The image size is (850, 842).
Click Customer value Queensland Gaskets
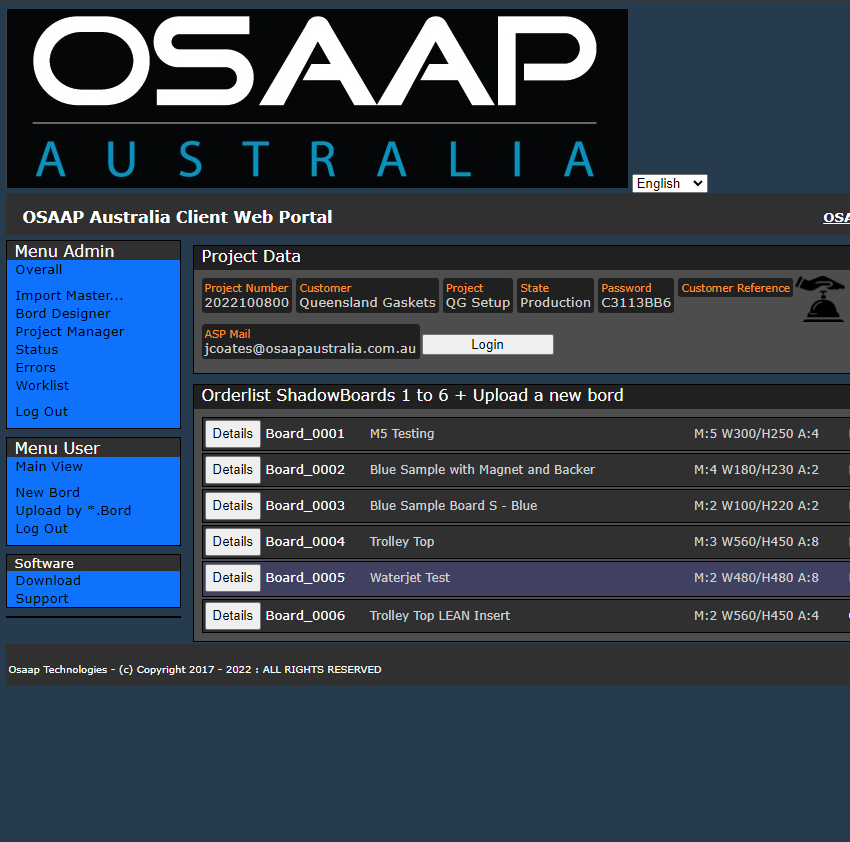coord(368,303)
